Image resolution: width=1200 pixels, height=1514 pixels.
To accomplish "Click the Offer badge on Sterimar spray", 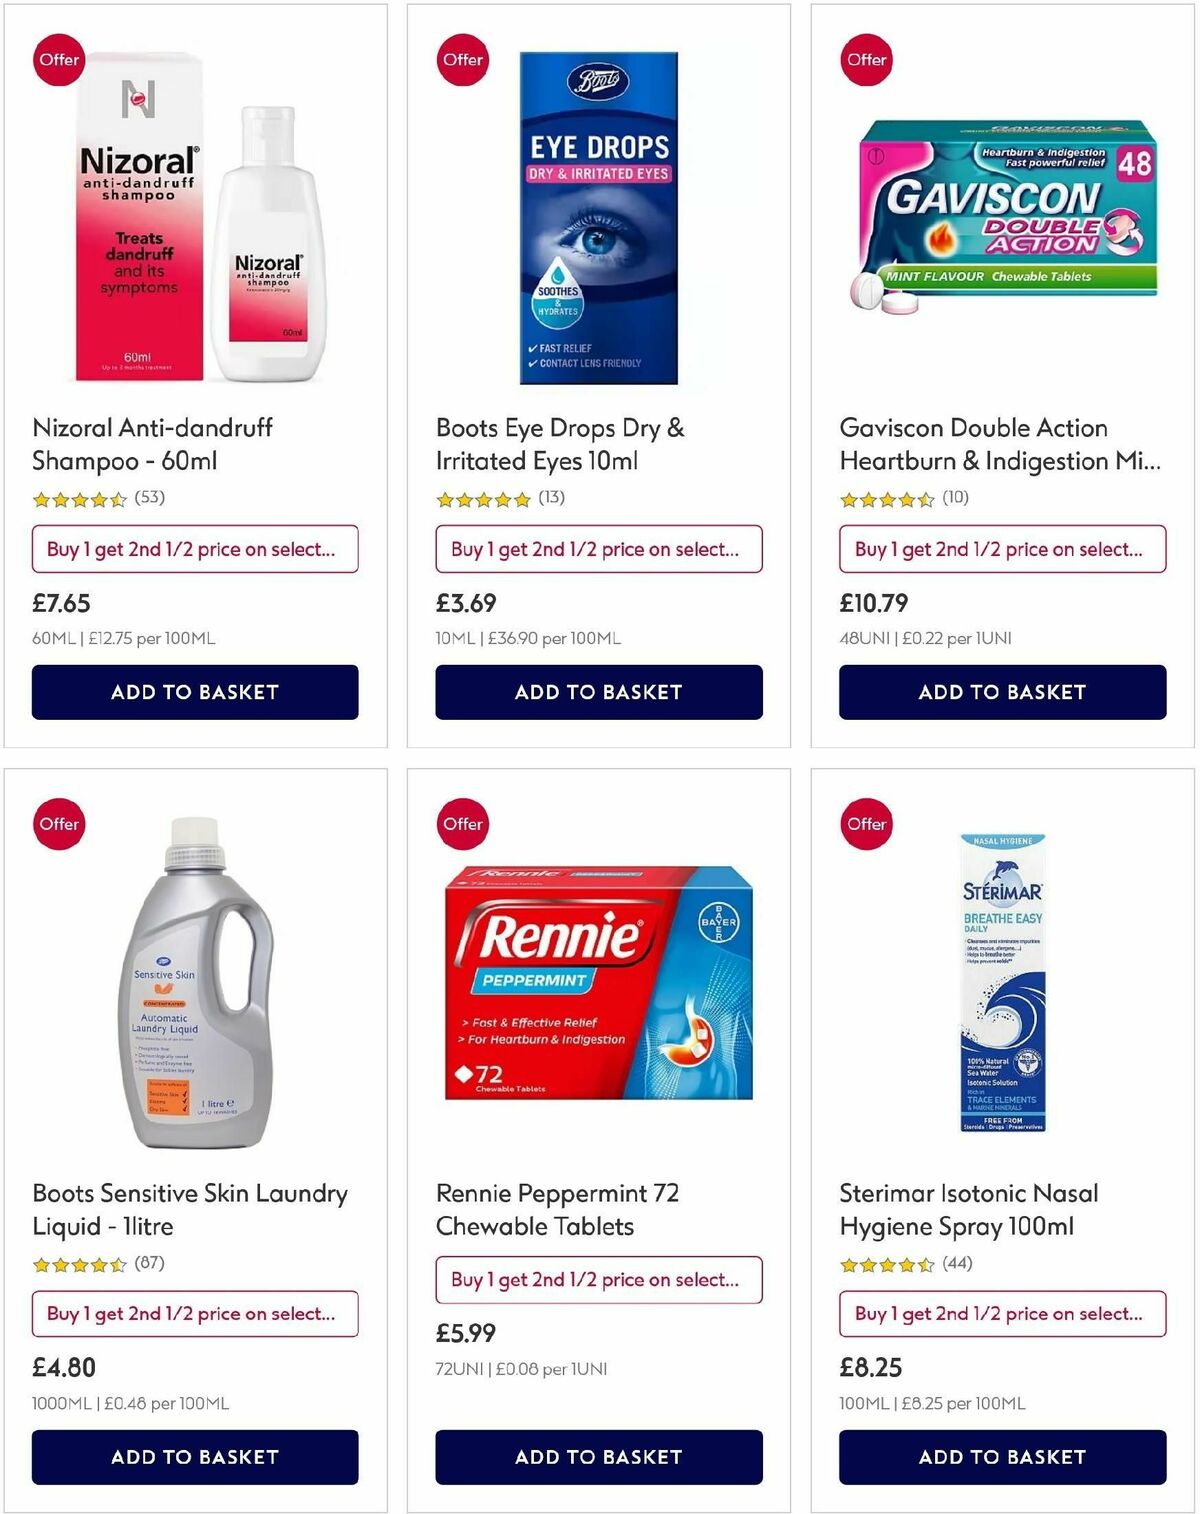I will [865, 824].
